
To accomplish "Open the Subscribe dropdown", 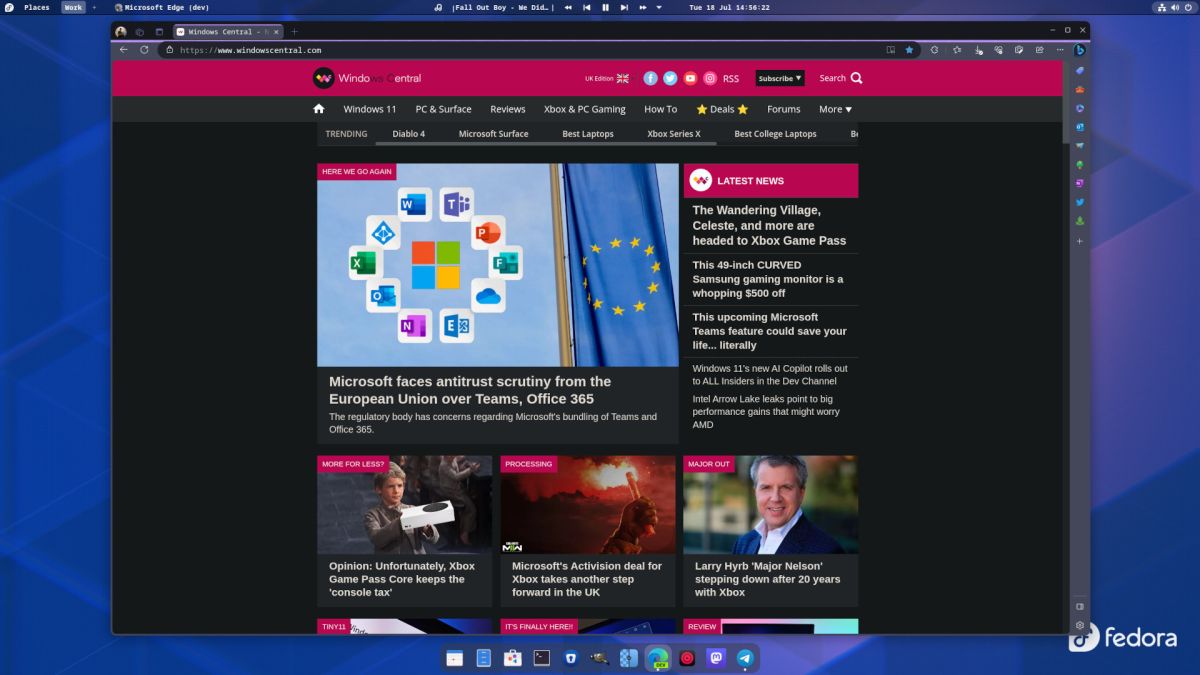I will pyautogui.click(x=780, y=78).
